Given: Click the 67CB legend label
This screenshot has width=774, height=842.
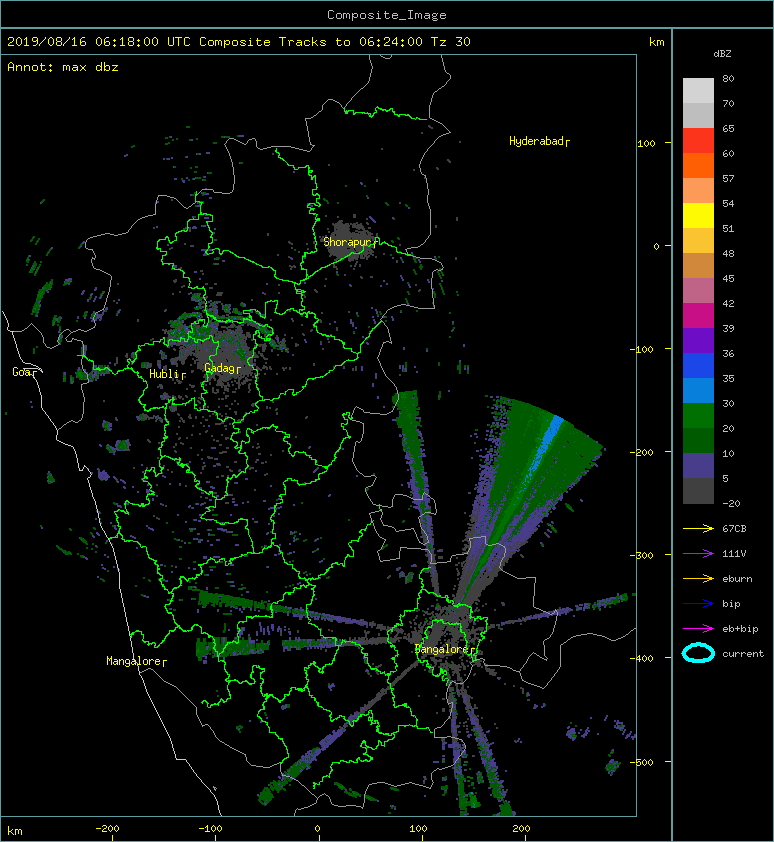Looking at the screenshot, I should tap(734, 529).
